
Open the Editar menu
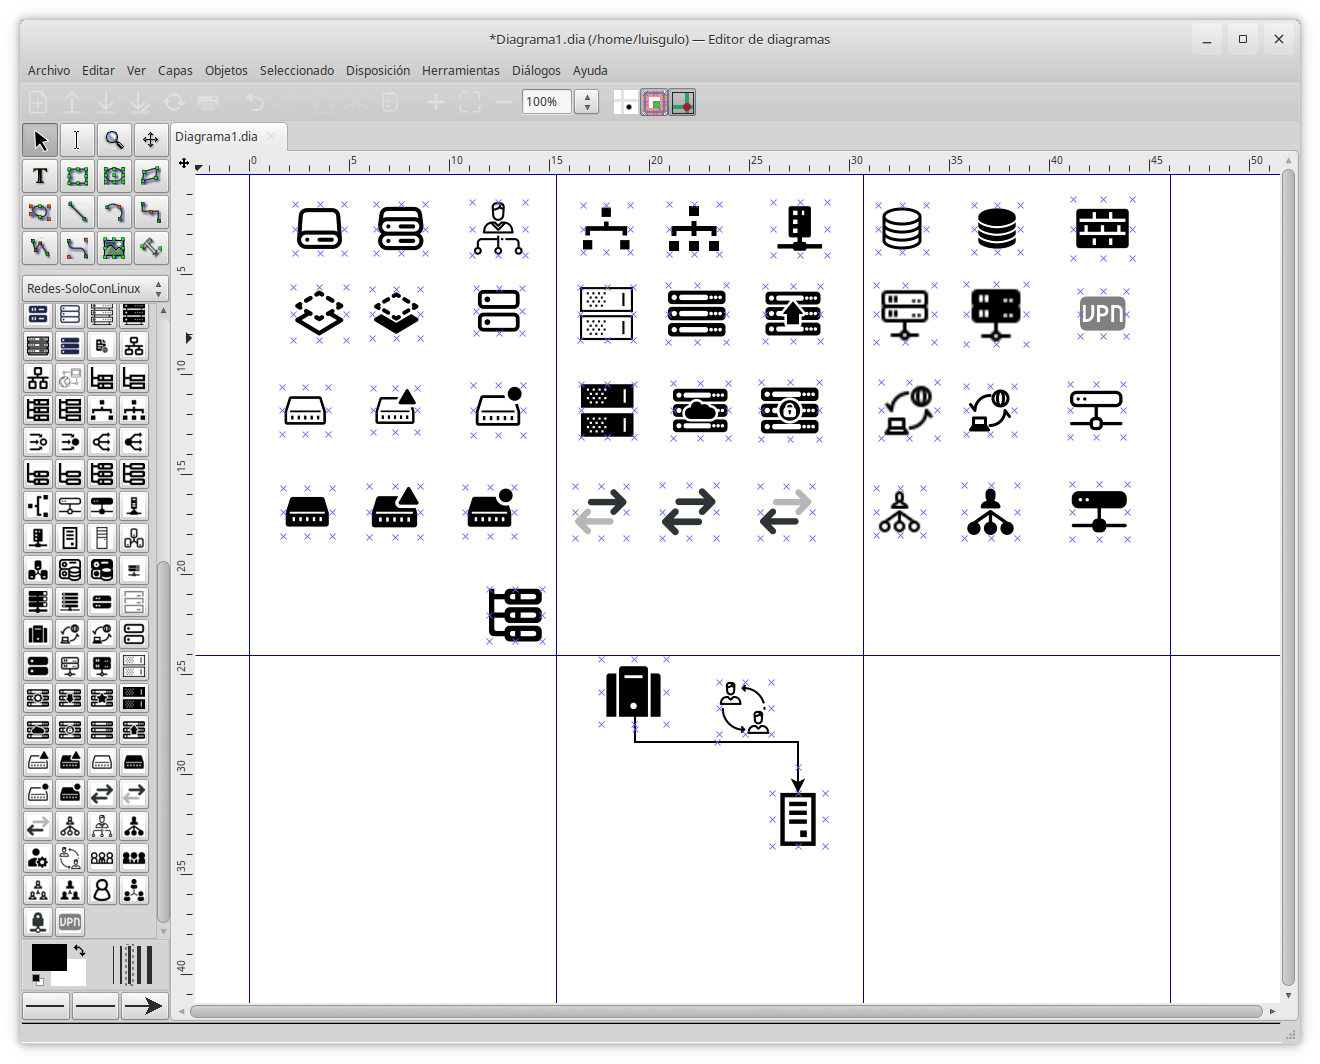(x=98, y=70)
